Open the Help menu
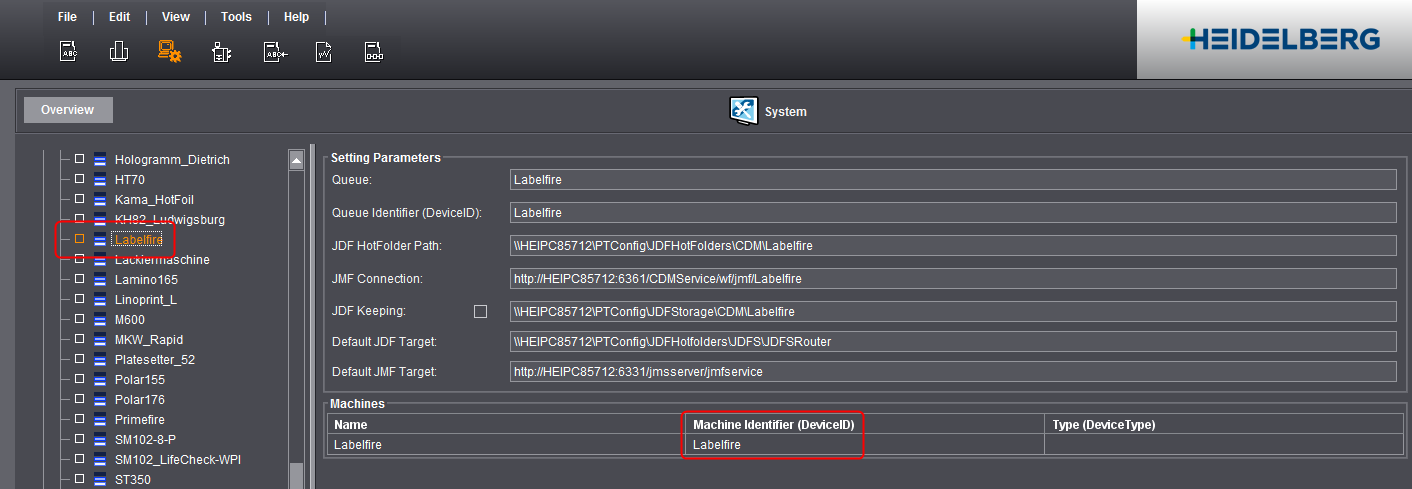Image resolution: width=1412 pixels, height=489 pixels. point(296,17)
